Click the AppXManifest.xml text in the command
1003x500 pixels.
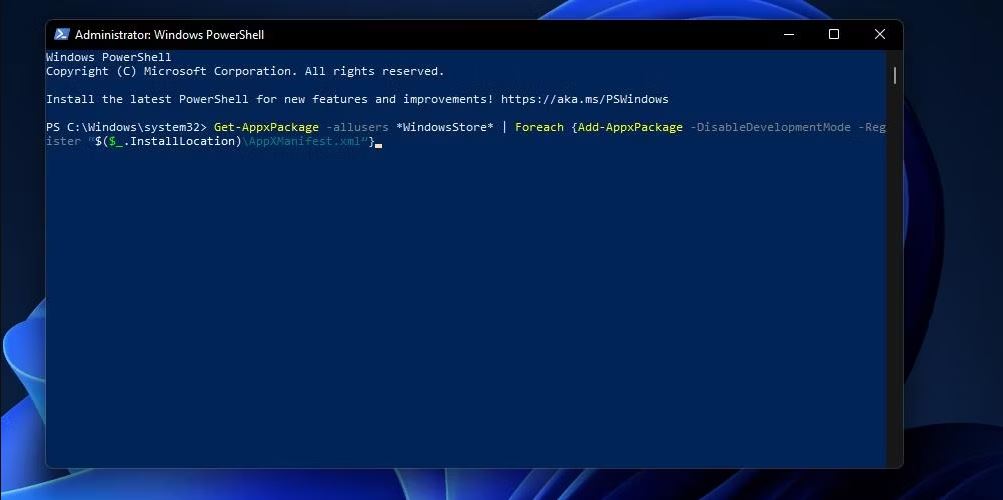pyautogui.click(x=304, y=141)
